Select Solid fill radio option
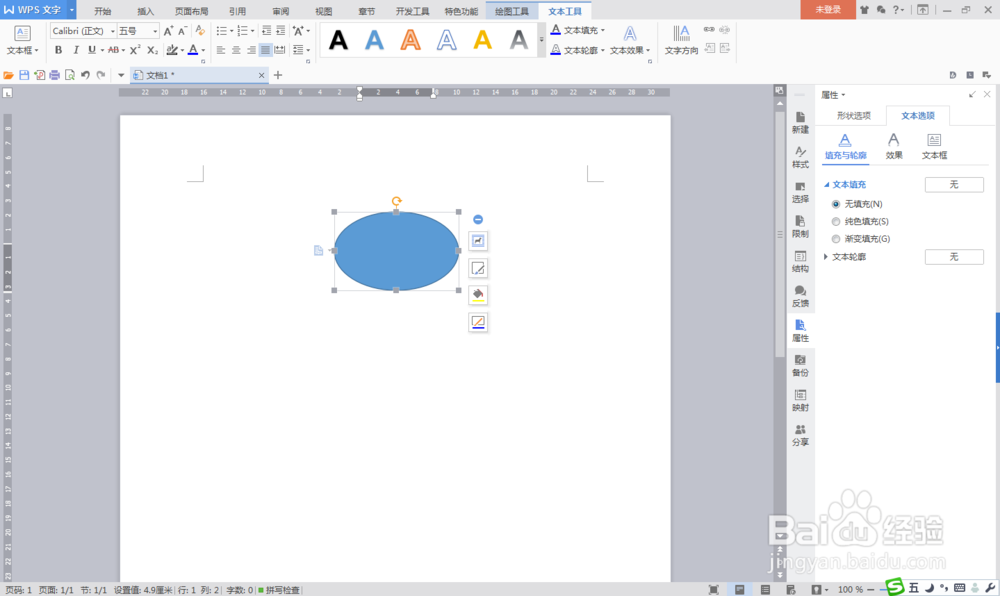This screenshot has width=1000, height=596. [835, 221]
